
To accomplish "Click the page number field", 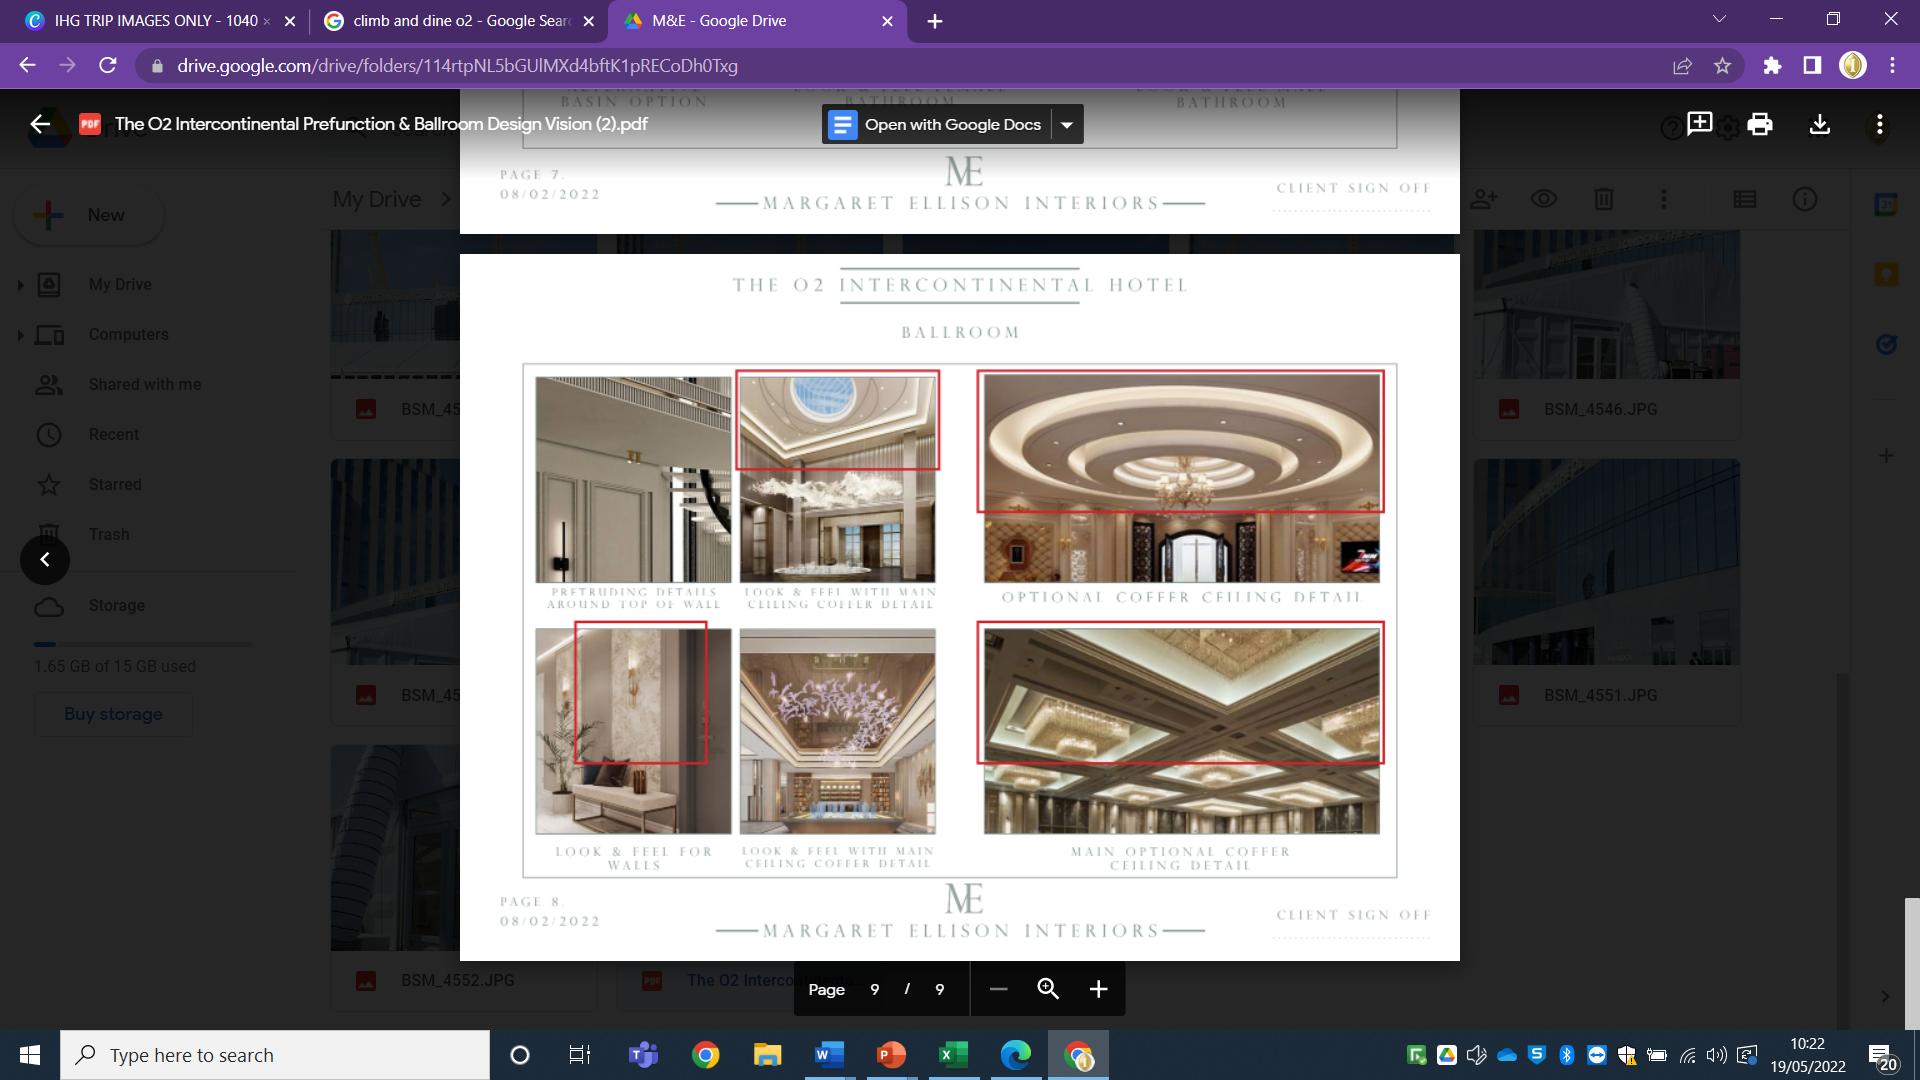I will [874, 989].
